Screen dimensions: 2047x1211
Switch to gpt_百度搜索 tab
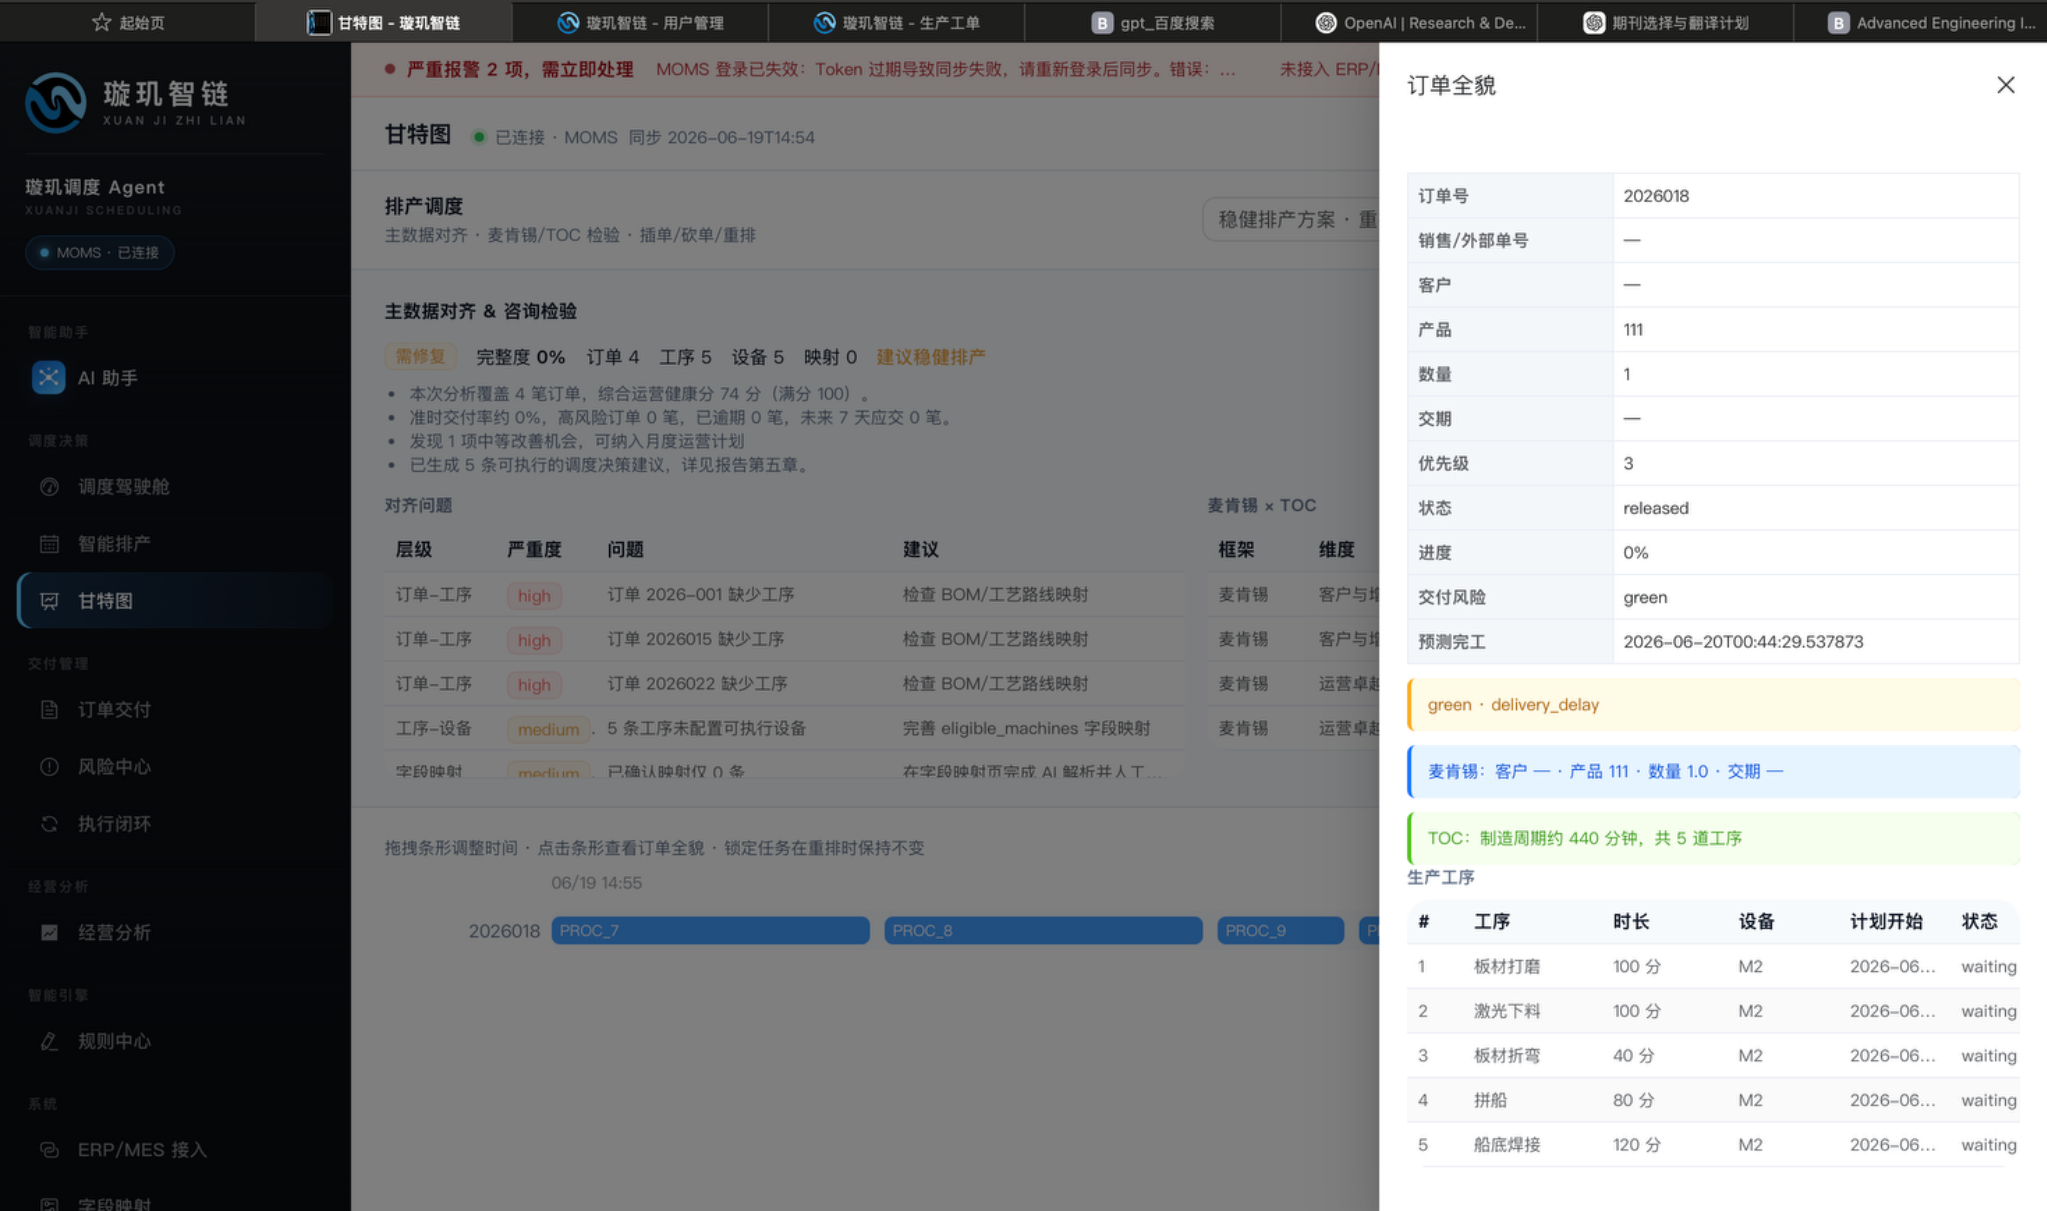pyautogui.click(x=1152, y=22)
